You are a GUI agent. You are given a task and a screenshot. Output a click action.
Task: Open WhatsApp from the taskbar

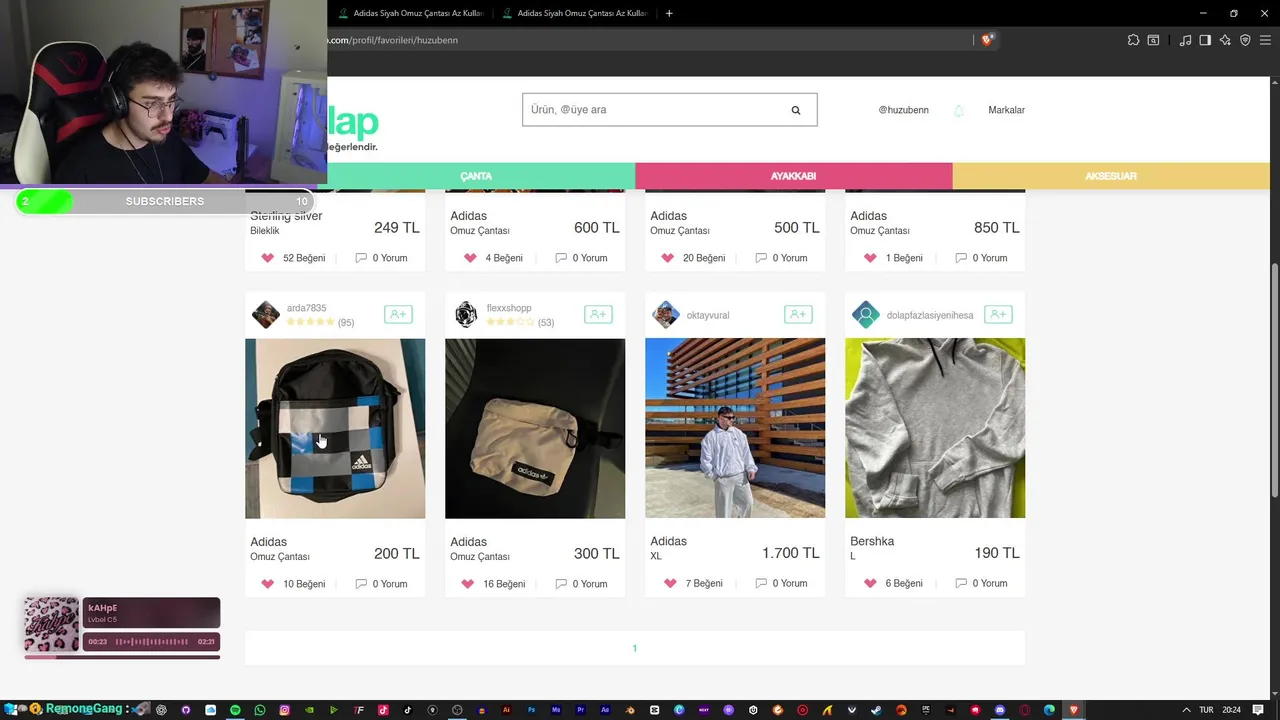tap(260, 710)
